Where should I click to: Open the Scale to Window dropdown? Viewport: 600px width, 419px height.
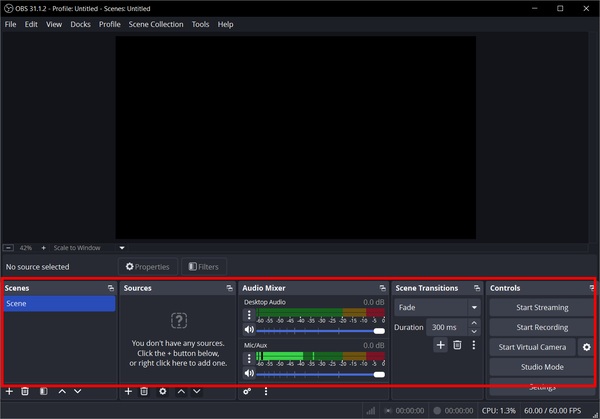point(122,247)
